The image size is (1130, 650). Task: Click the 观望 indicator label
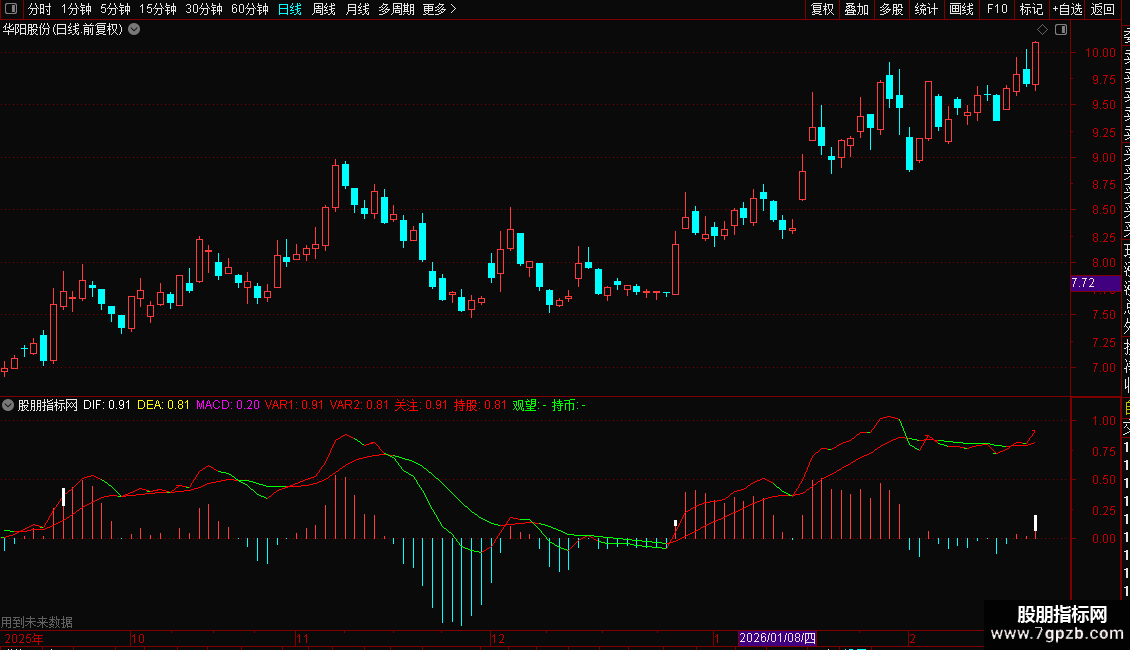[529, 405]
